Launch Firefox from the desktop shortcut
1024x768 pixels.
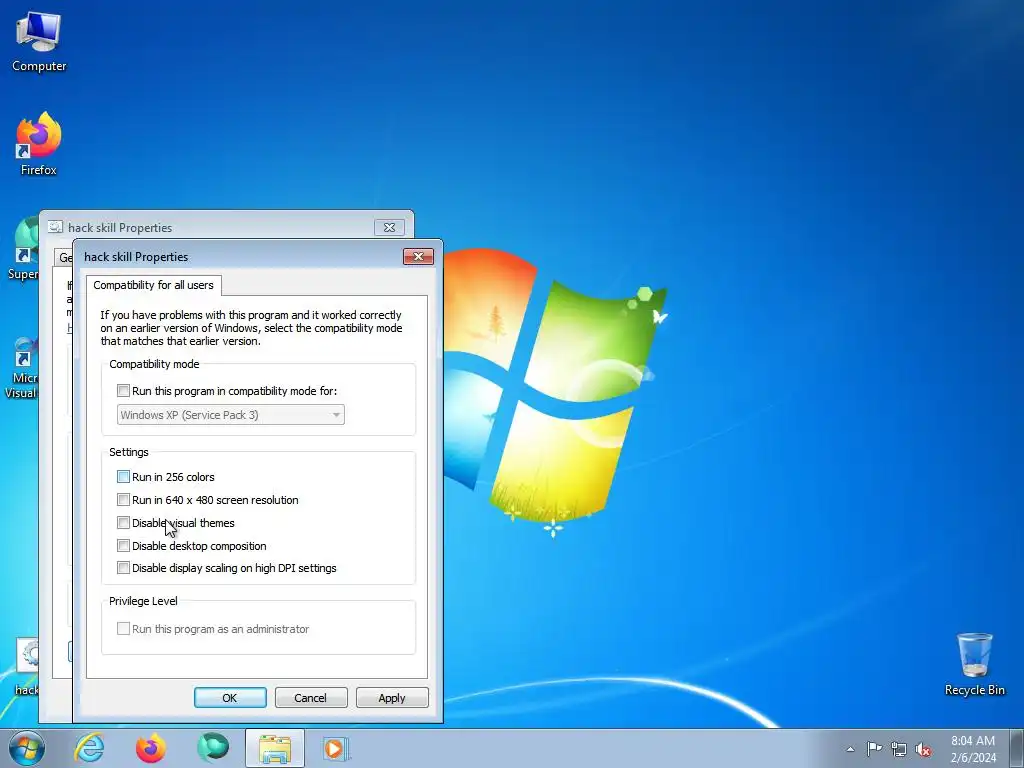39,143
